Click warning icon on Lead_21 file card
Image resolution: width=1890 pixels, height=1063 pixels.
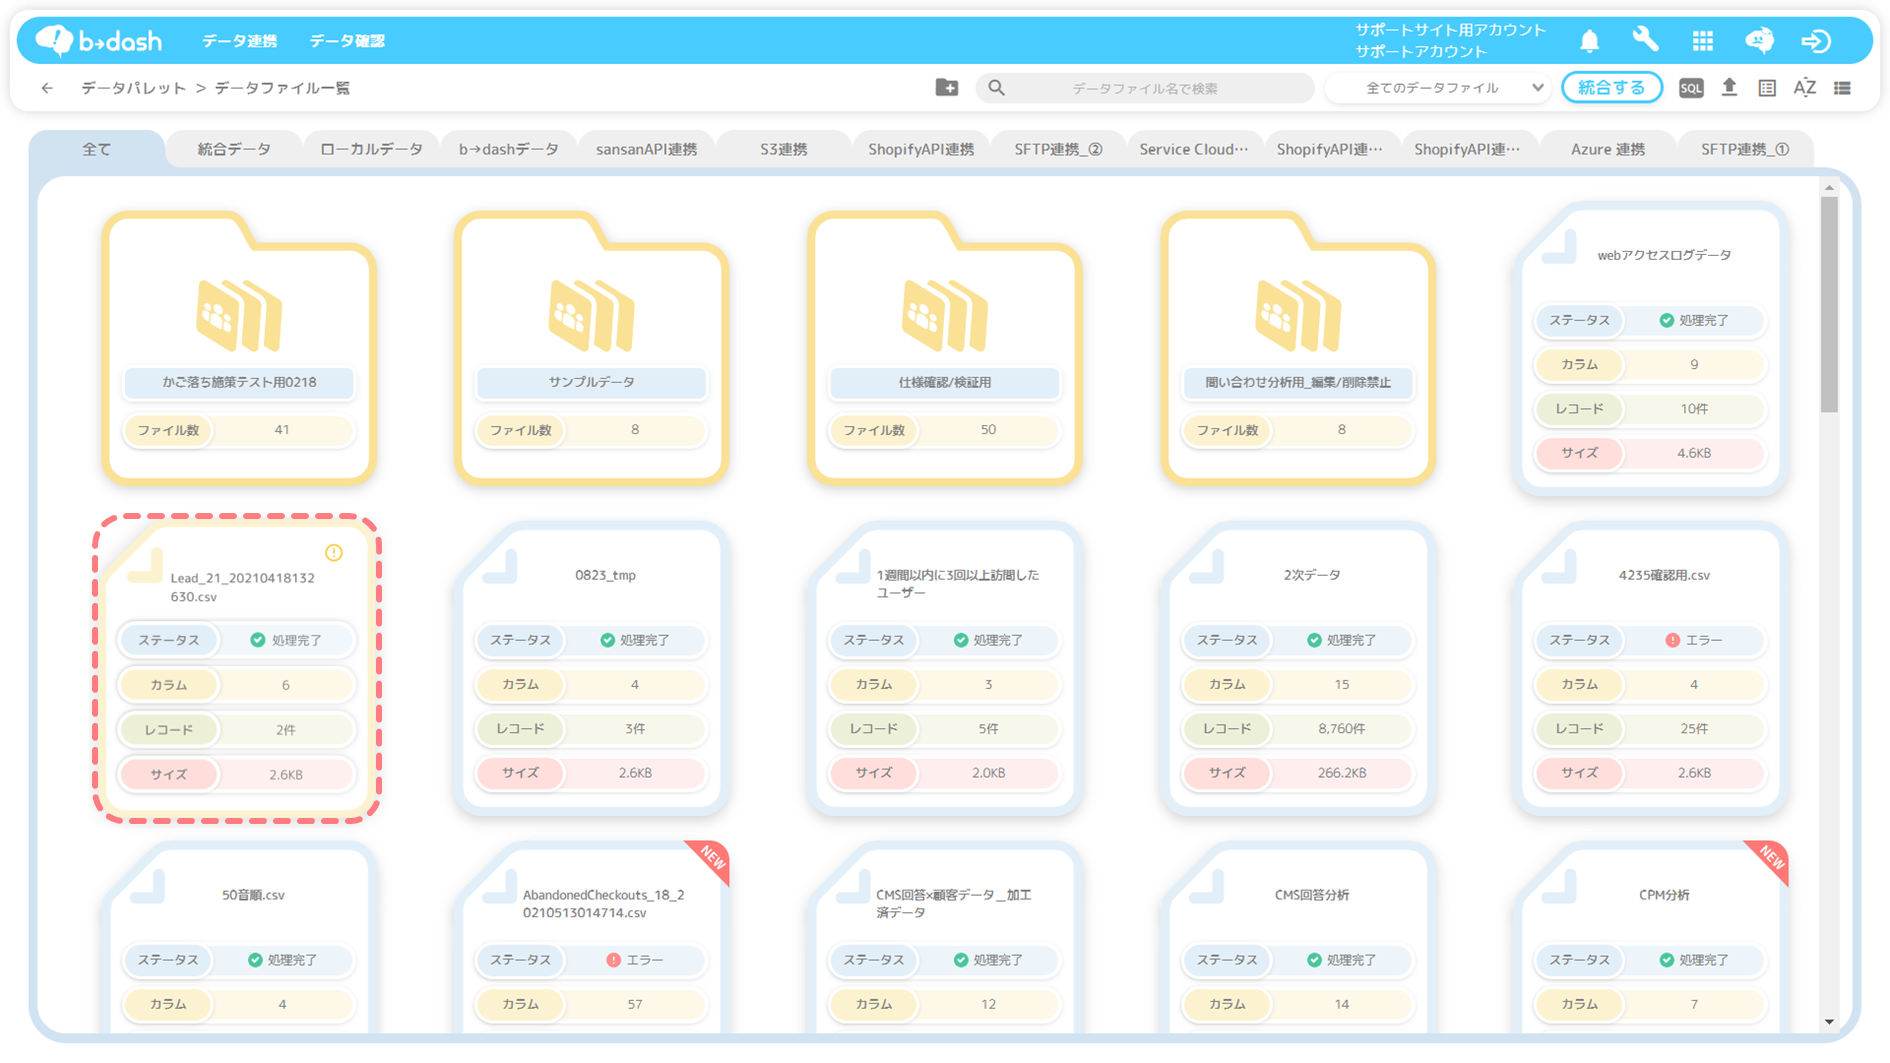334,553
